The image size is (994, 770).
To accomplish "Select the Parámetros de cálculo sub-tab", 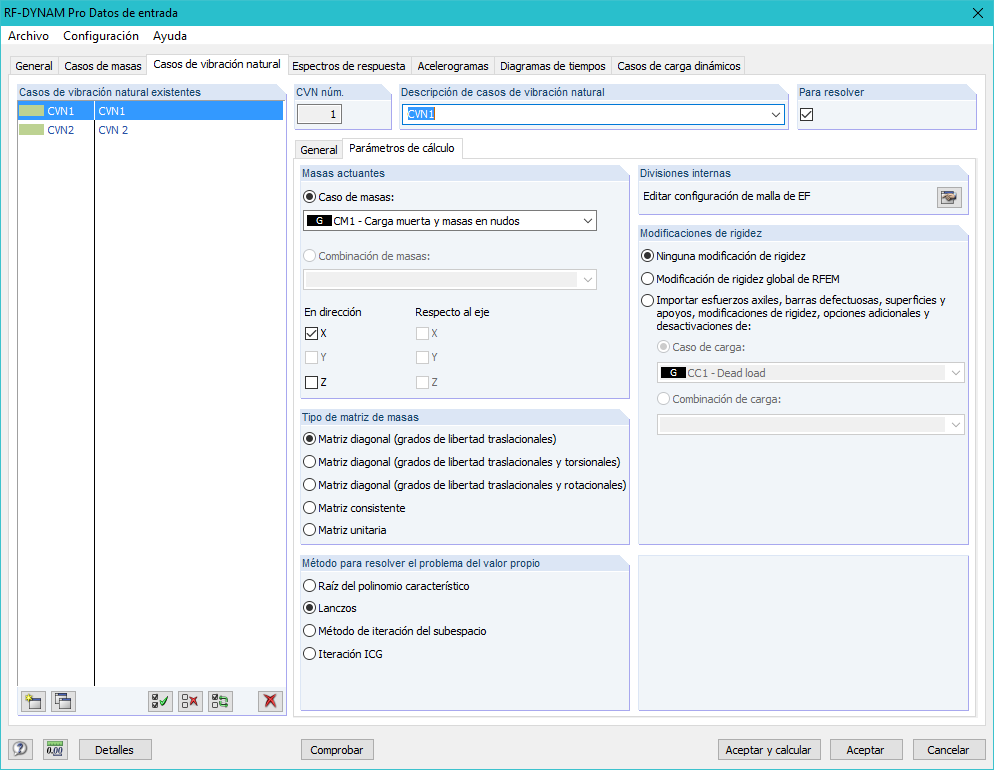I will coord(402,148).
